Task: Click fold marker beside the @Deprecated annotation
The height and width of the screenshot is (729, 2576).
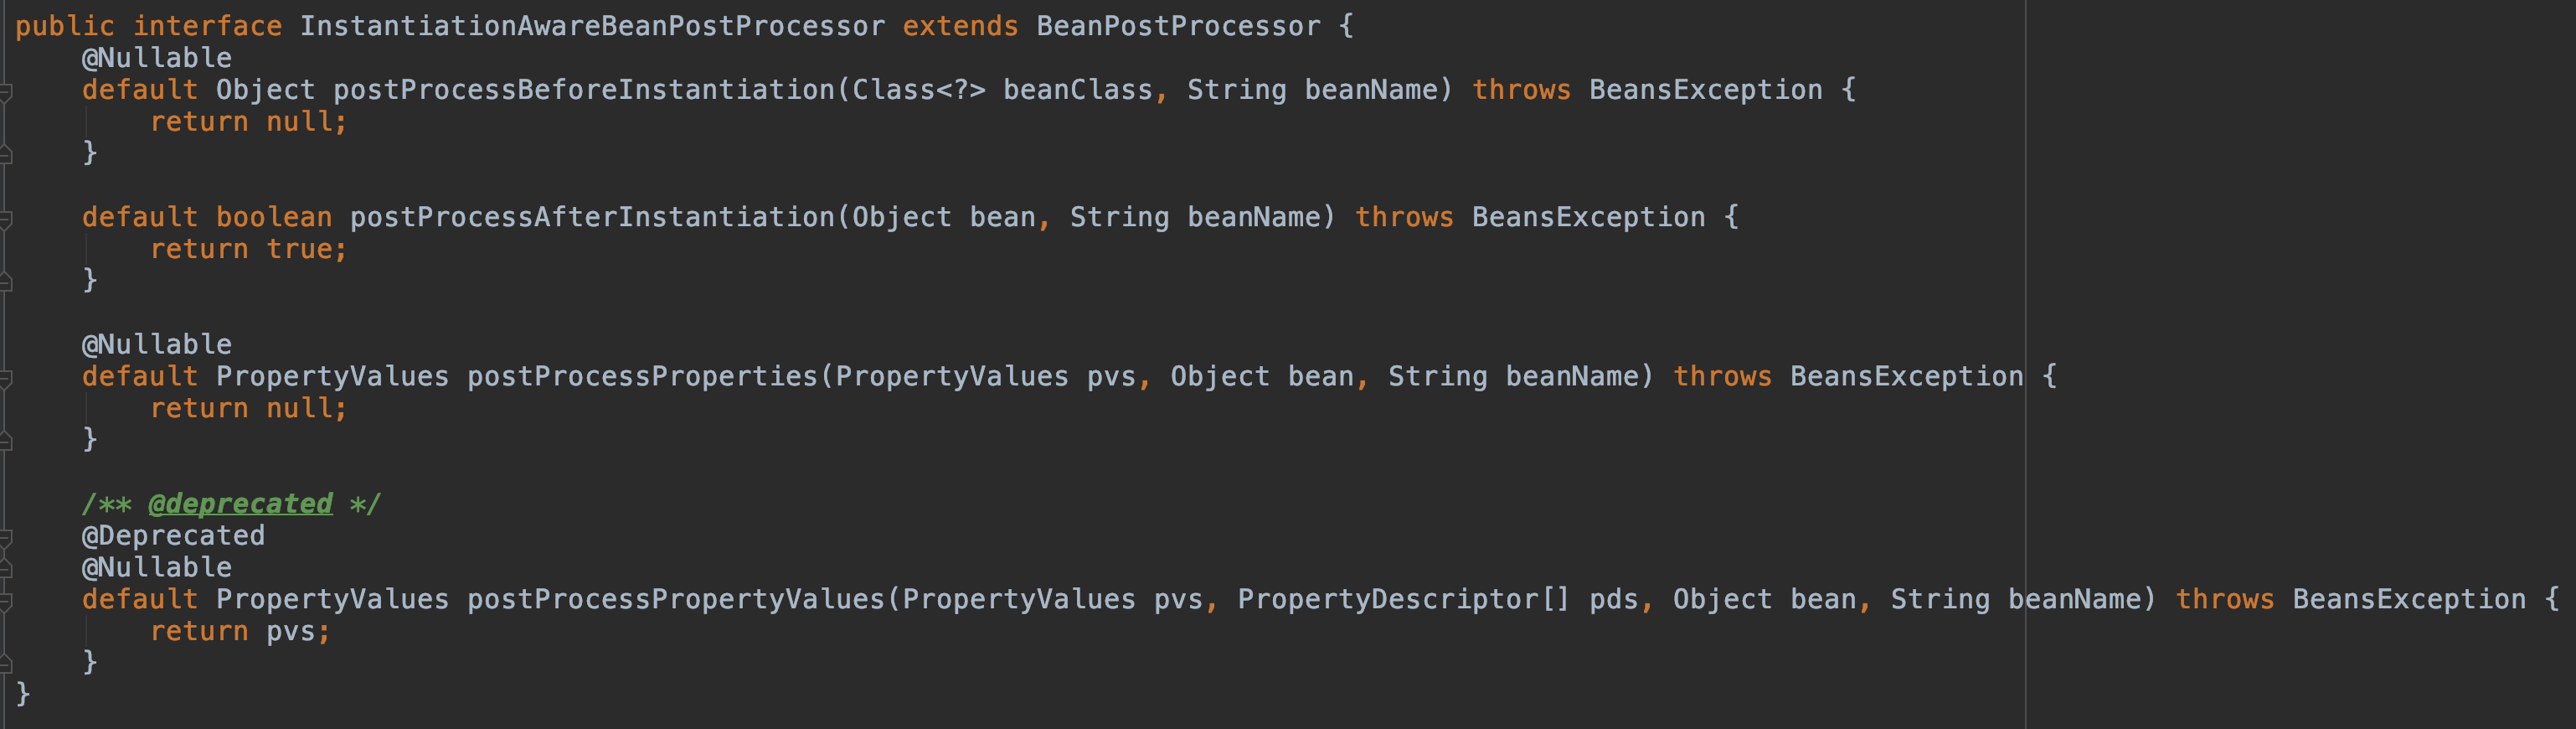Action: 6,537
